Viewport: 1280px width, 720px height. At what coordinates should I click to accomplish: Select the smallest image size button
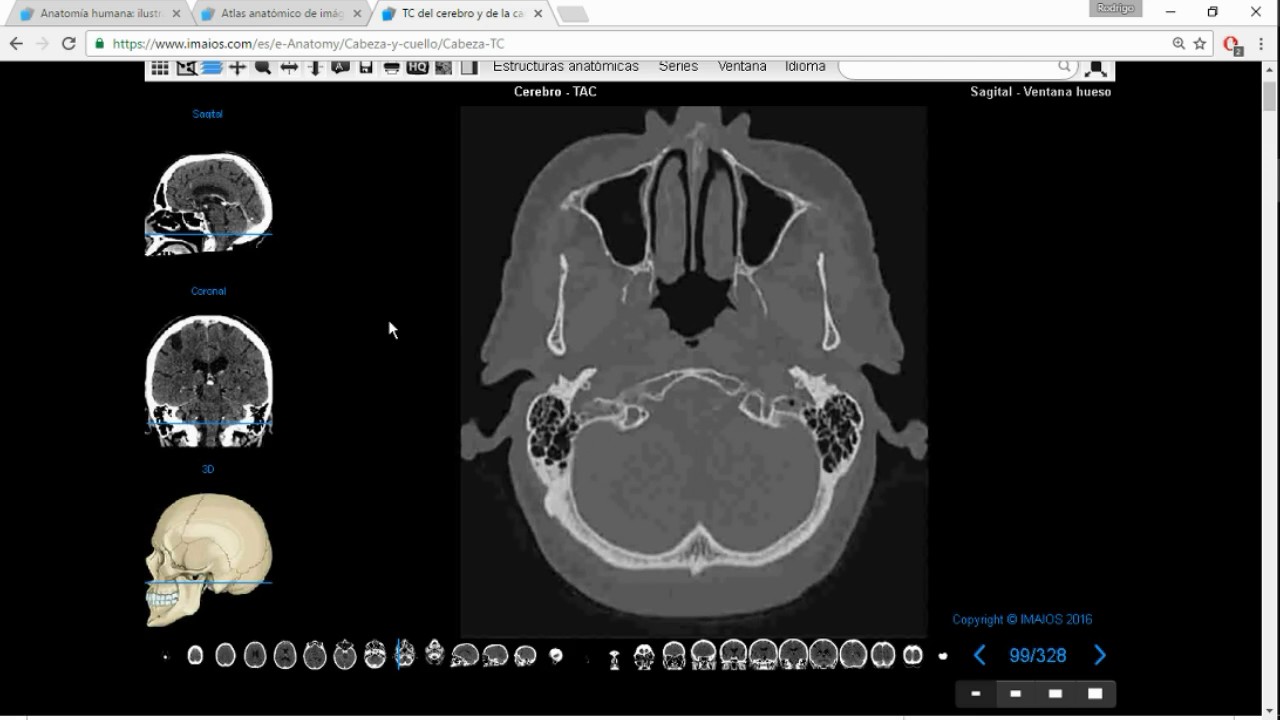[x=976, y=693]
